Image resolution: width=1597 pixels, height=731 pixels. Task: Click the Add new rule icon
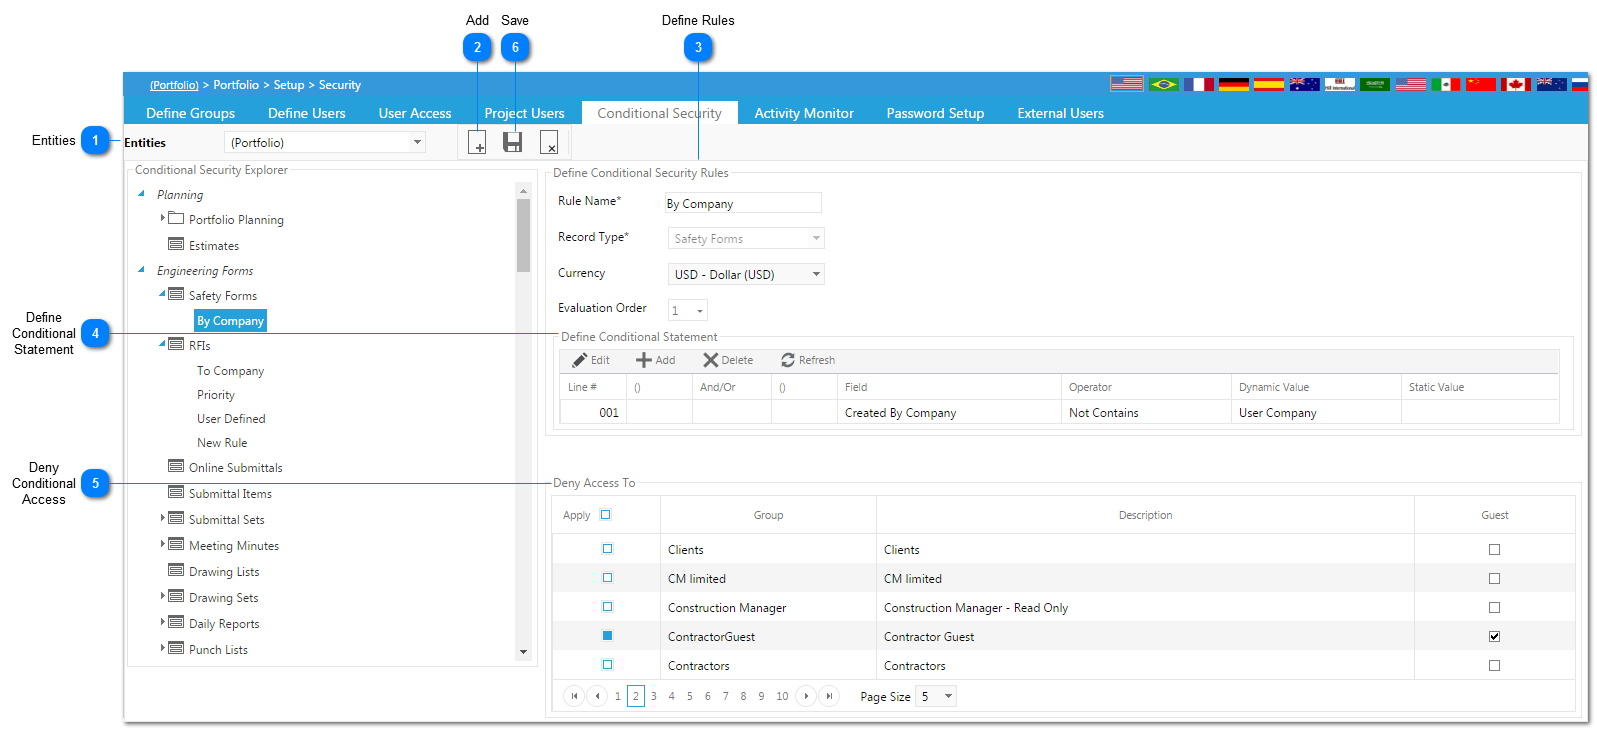click(478, 142)
